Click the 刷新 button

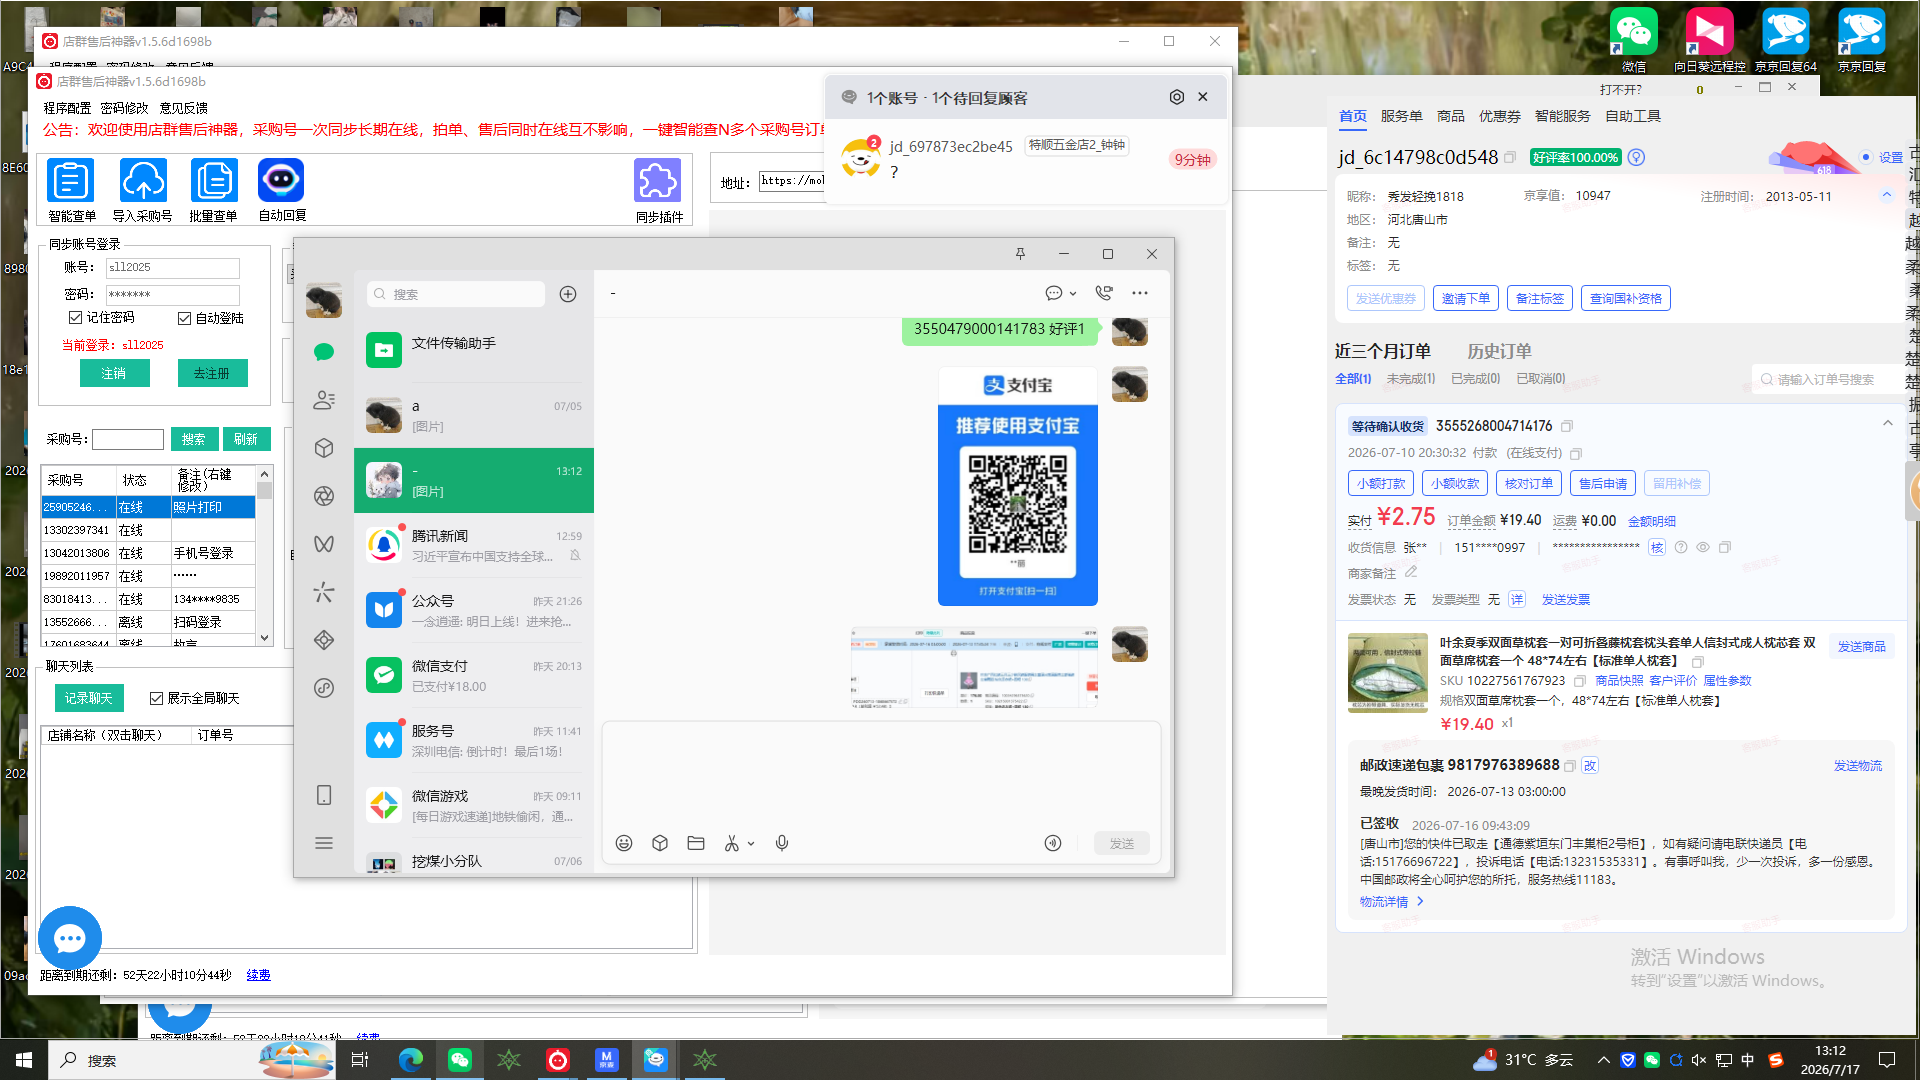click(246, 439)
